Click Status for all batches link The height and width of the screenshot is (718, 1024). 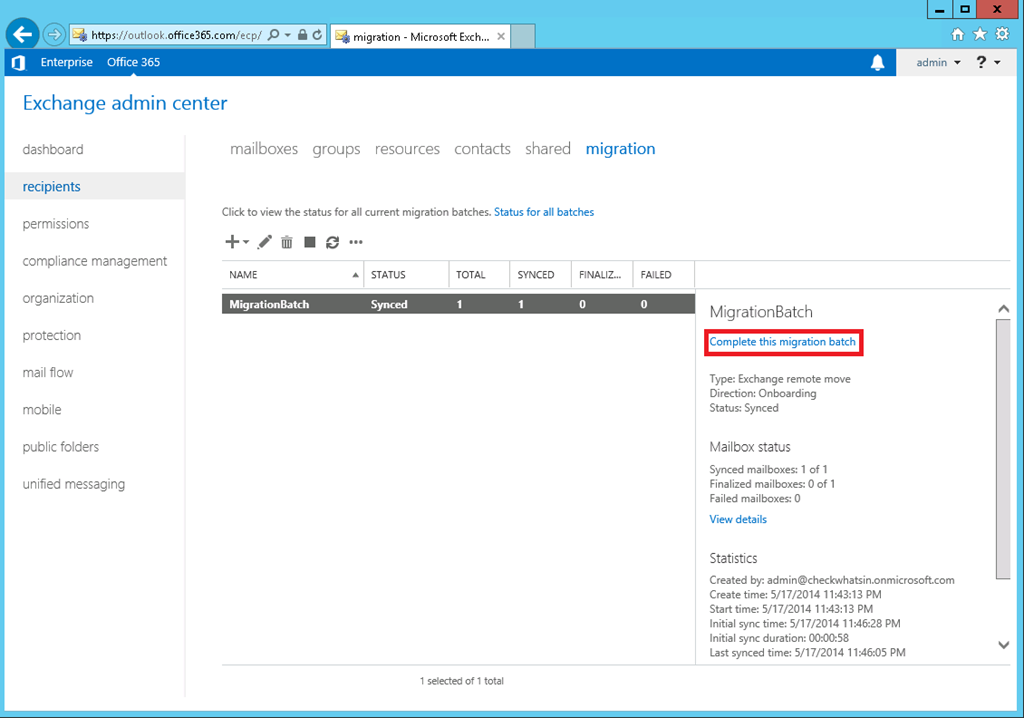point(544,212)
